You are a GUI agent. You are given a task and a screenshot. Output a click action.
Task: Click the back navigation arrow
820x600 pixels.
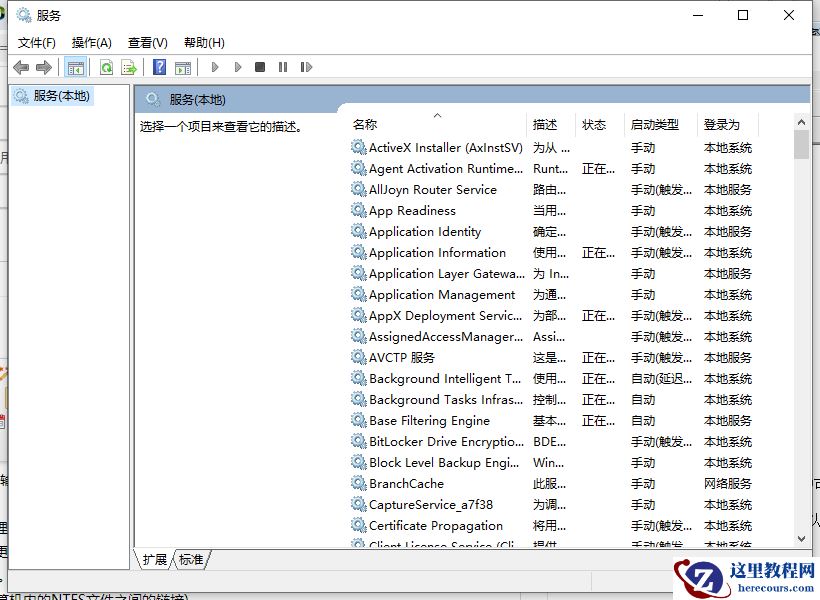click(19, 67)
